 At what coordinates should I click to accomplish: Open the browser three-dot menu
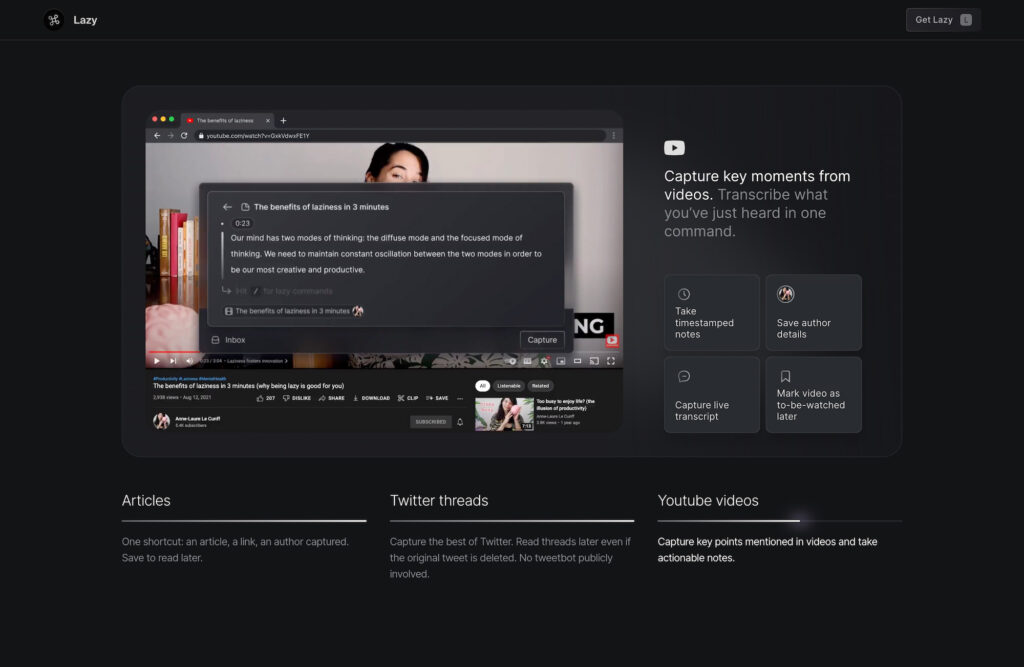click(613, 136)
